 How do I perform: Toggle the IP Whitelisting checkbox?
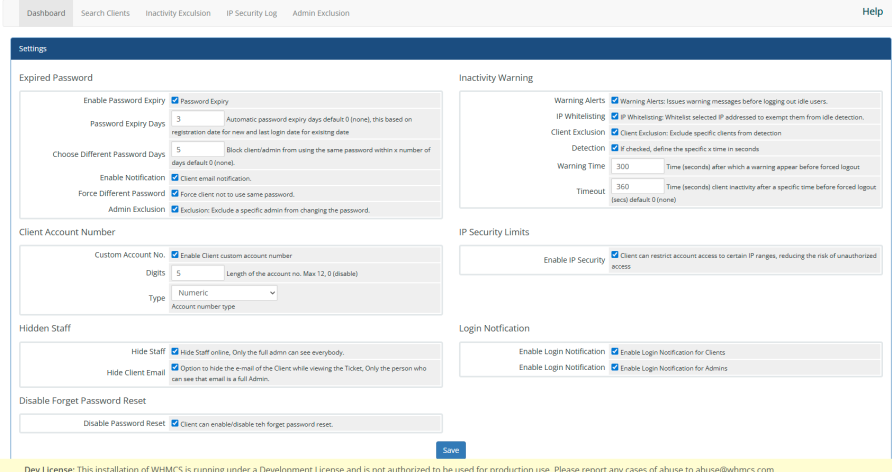coord(615,116)
